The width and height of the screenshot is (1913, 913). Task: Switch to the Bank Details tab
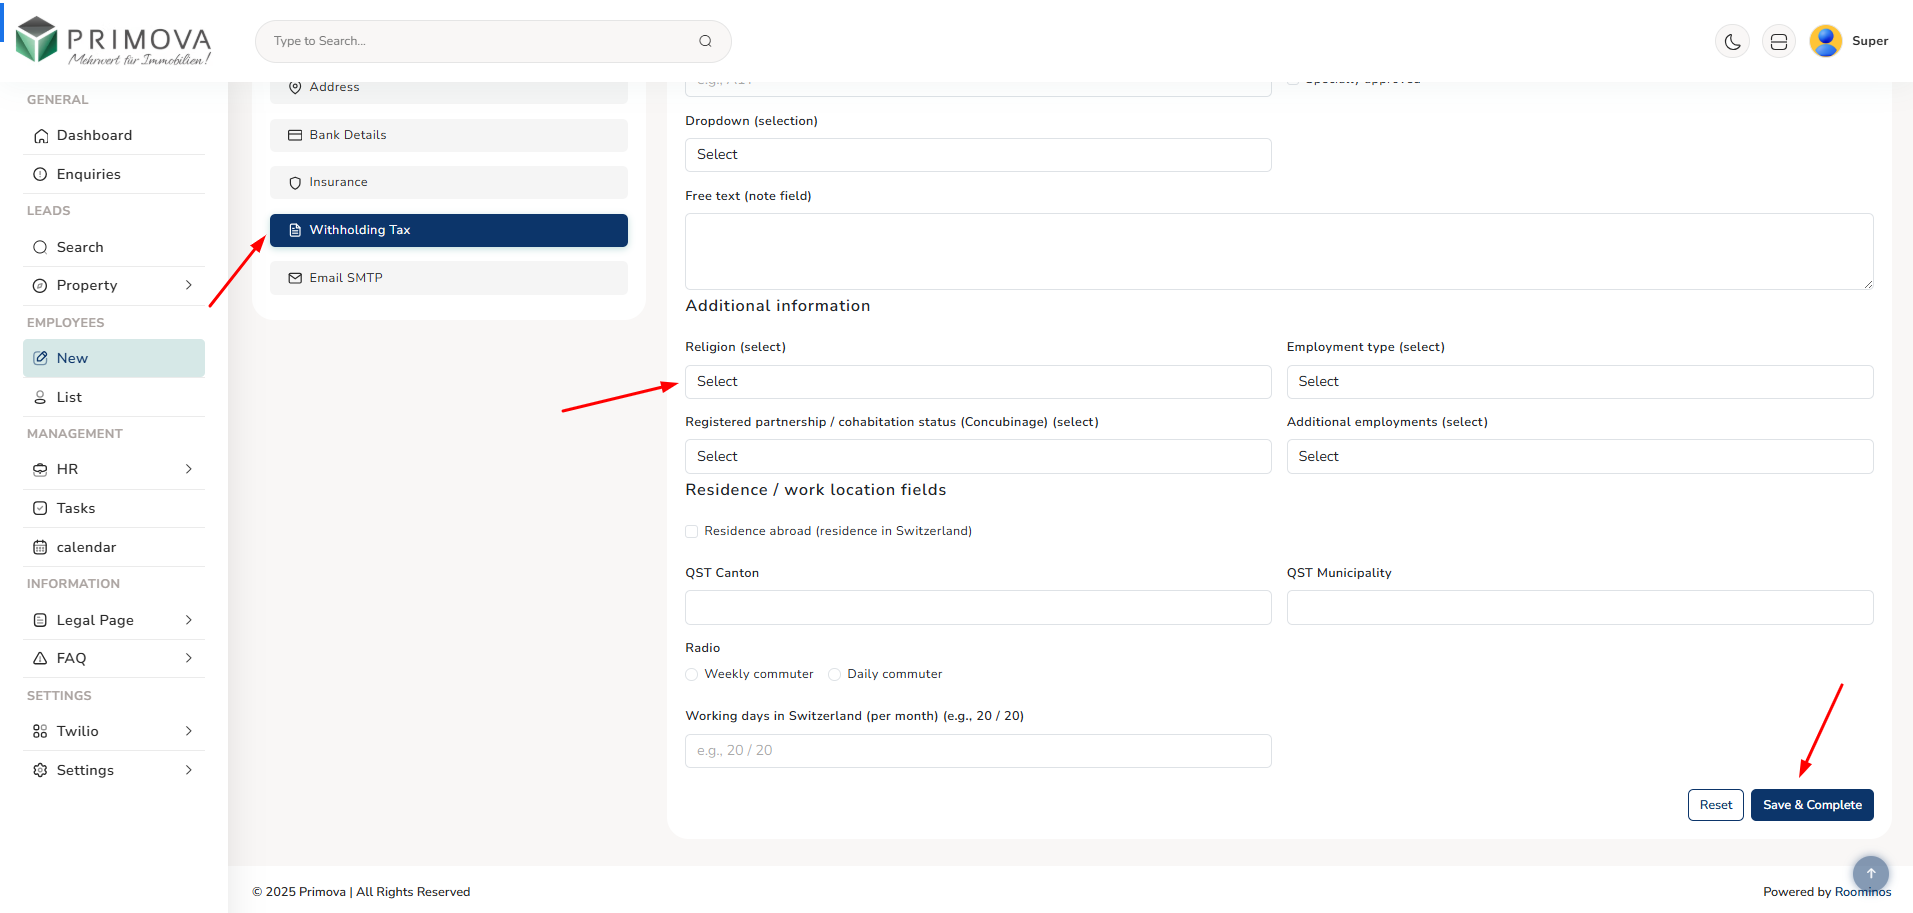[x=447, y=135]
